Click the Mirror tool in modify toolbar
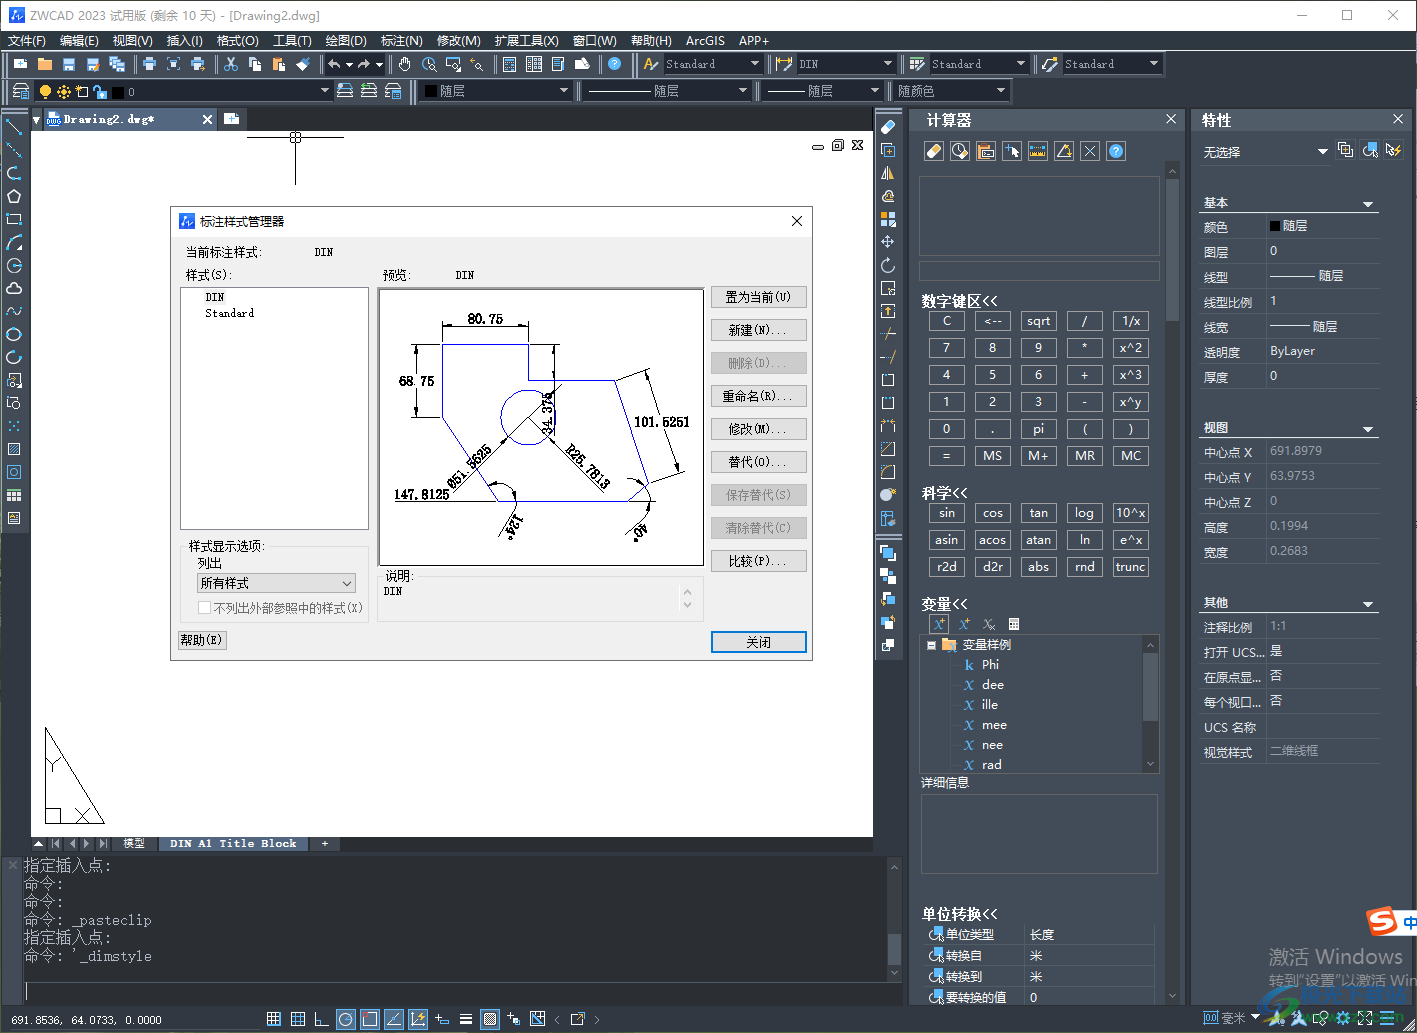The image size is (1417, 1033). click(x=888, y=173)
